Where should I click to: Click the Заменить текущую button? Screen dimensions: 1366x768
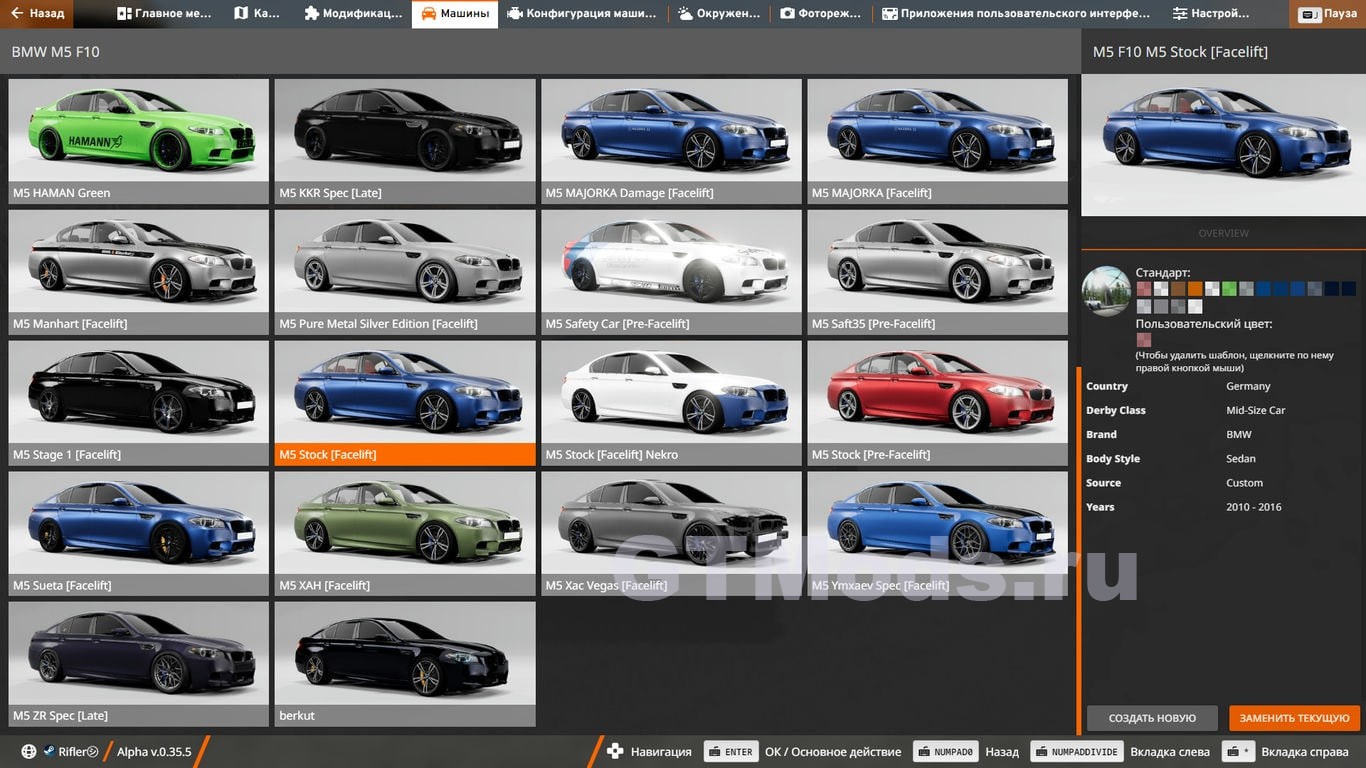coord(1295,718)
